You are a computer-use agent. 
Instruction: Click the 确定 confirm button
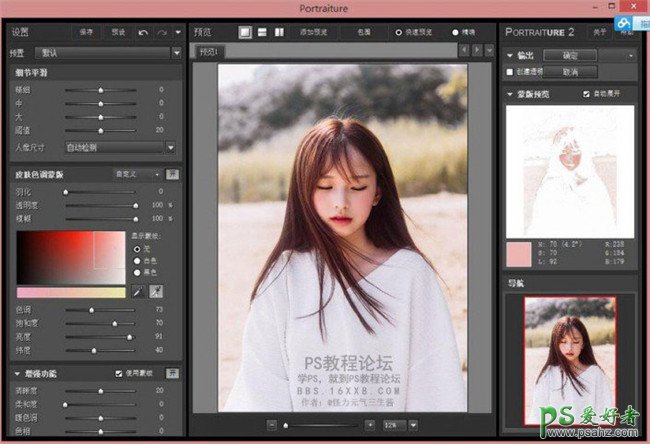(x=570, y=55)
